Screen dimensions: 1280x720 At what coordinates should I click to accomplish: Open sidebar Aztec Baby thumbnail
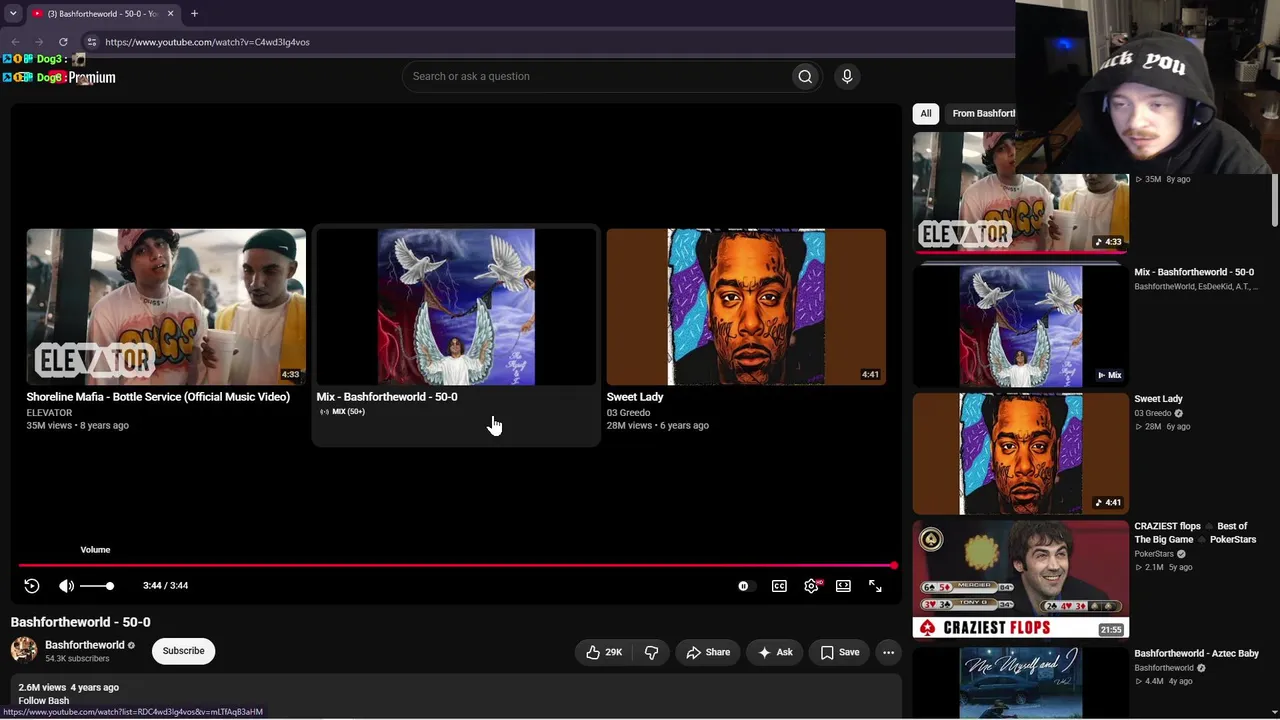[x=1020, y=683]
